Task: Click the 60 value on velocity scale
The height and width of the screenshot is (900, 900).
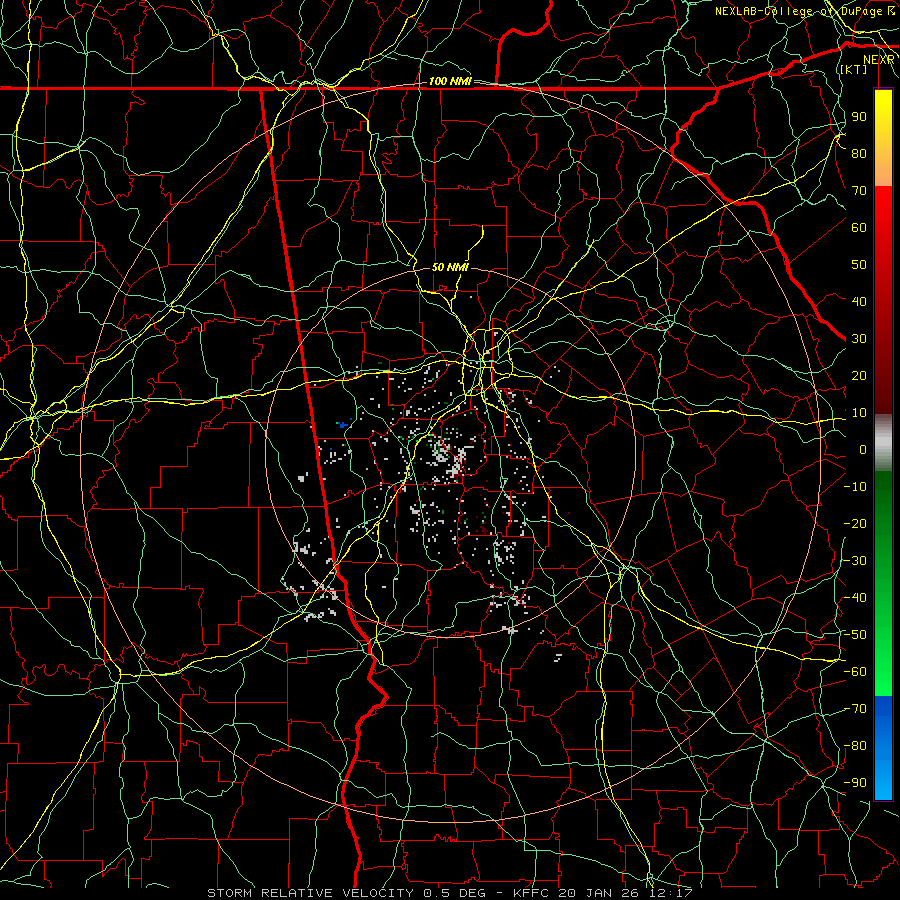Action: click(859, 228)
